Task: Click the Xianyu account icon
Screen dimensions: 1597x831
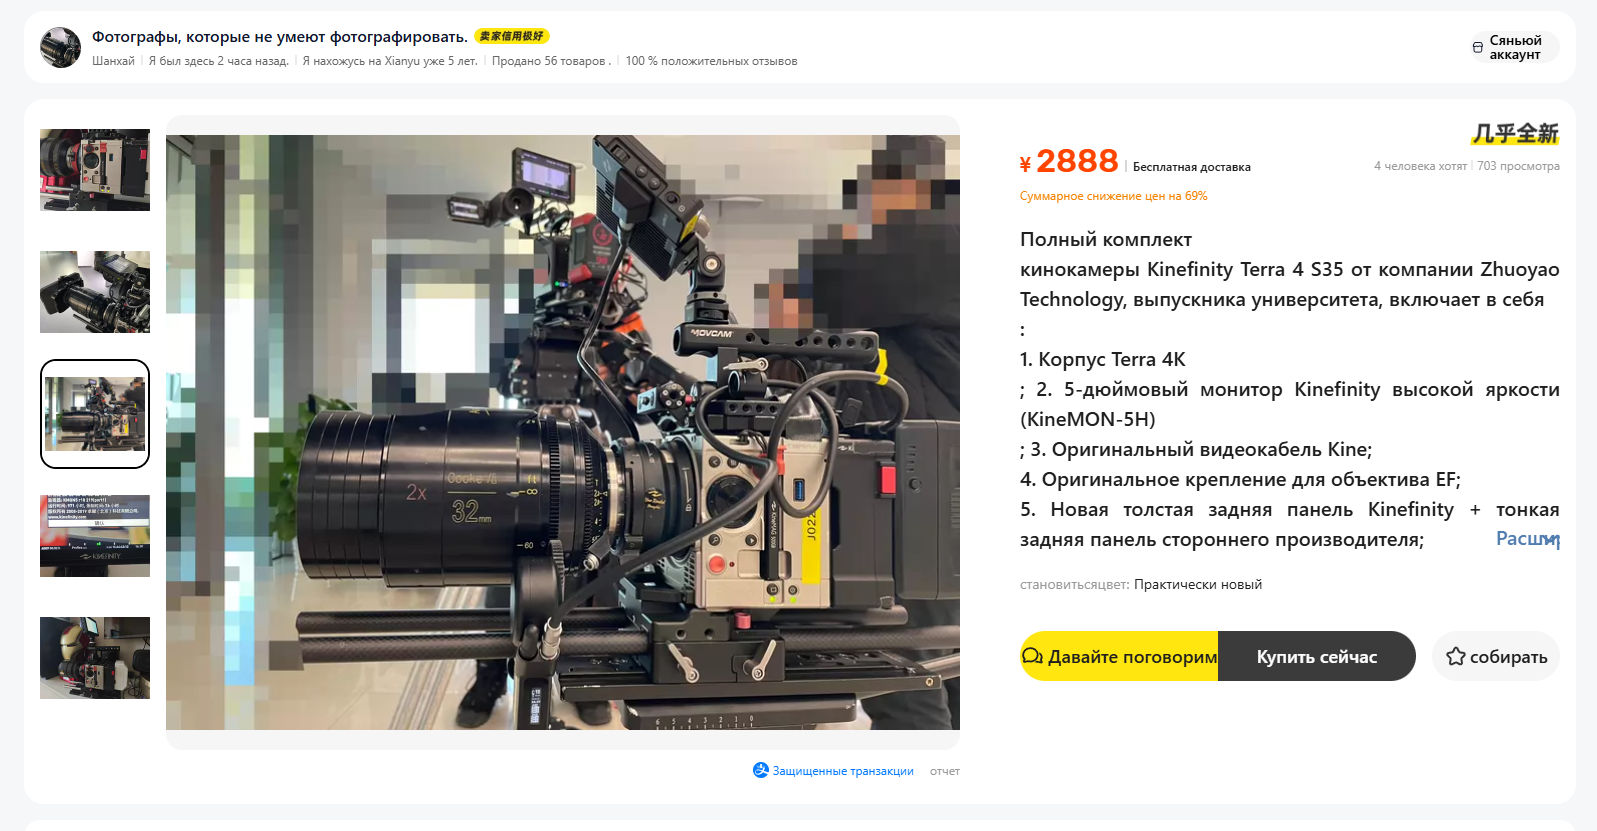Action: pos(1478,47)
